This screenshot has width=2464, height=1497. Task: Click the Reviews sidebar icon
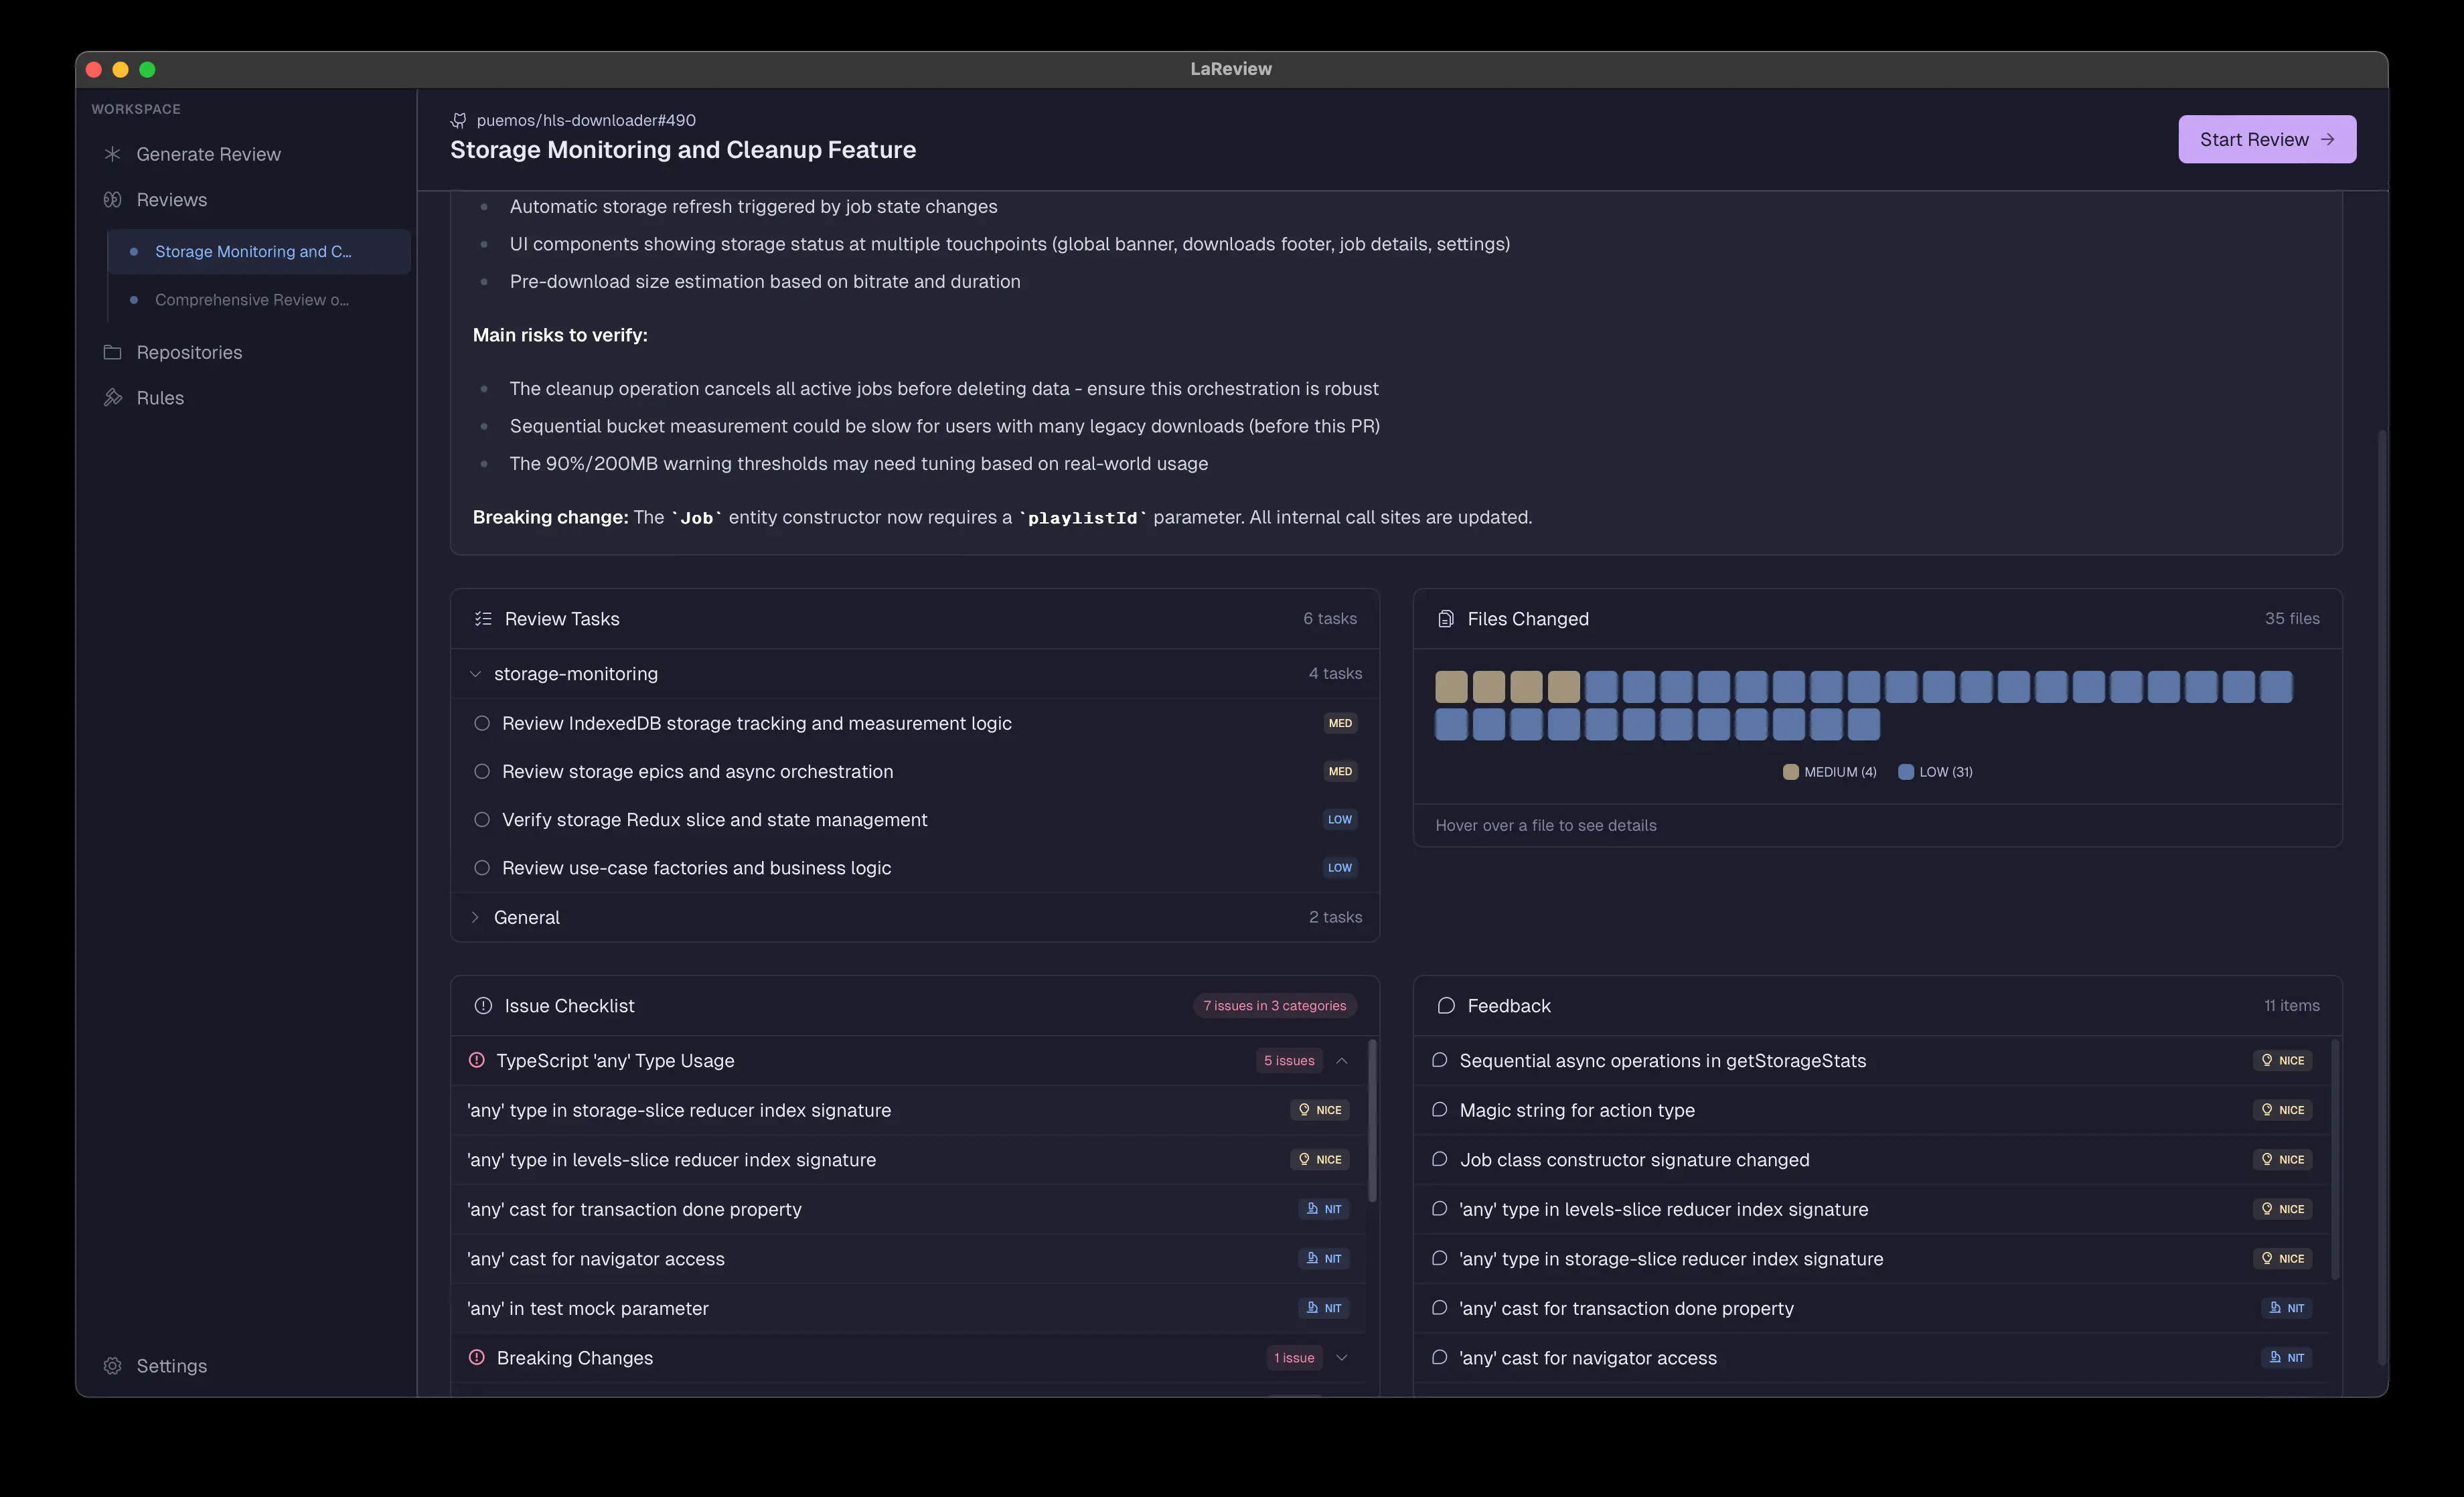[x=112, y=200]
